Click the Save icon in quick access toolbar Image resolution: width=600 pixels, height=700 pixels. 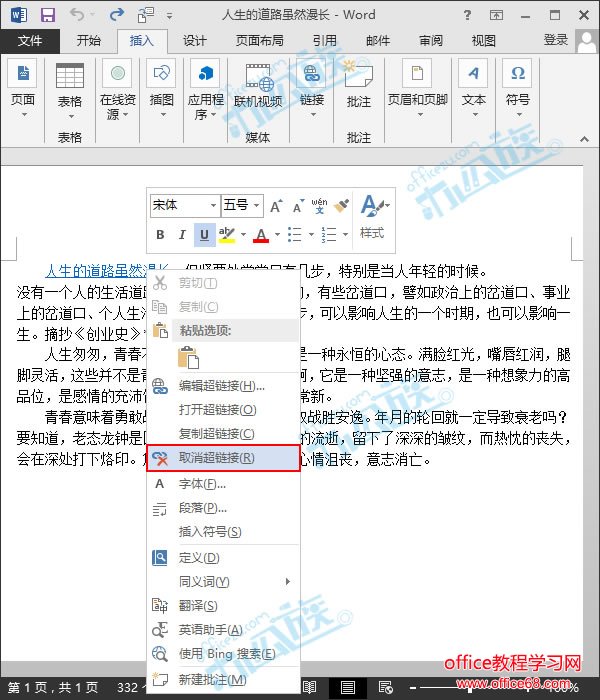[x=48, y=15]
